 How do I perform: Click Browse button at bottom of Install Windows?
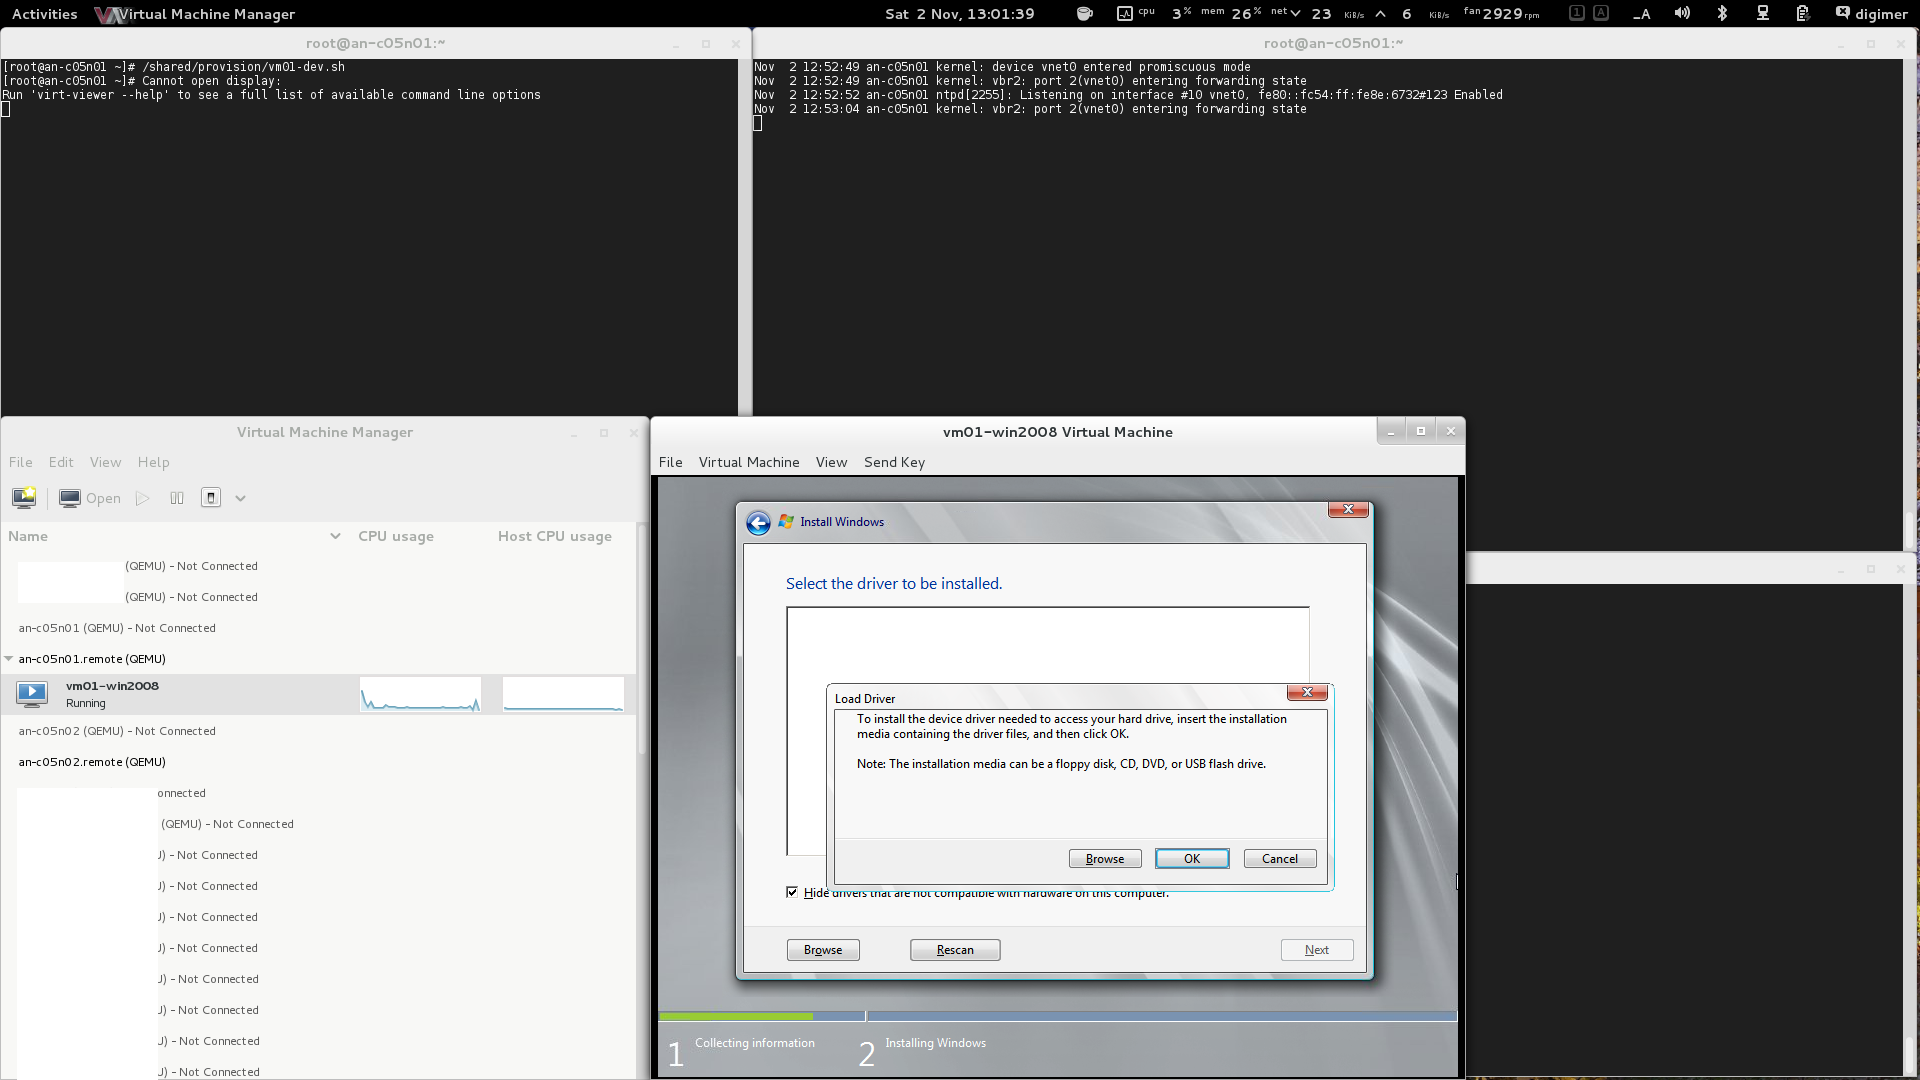point(823,950)
